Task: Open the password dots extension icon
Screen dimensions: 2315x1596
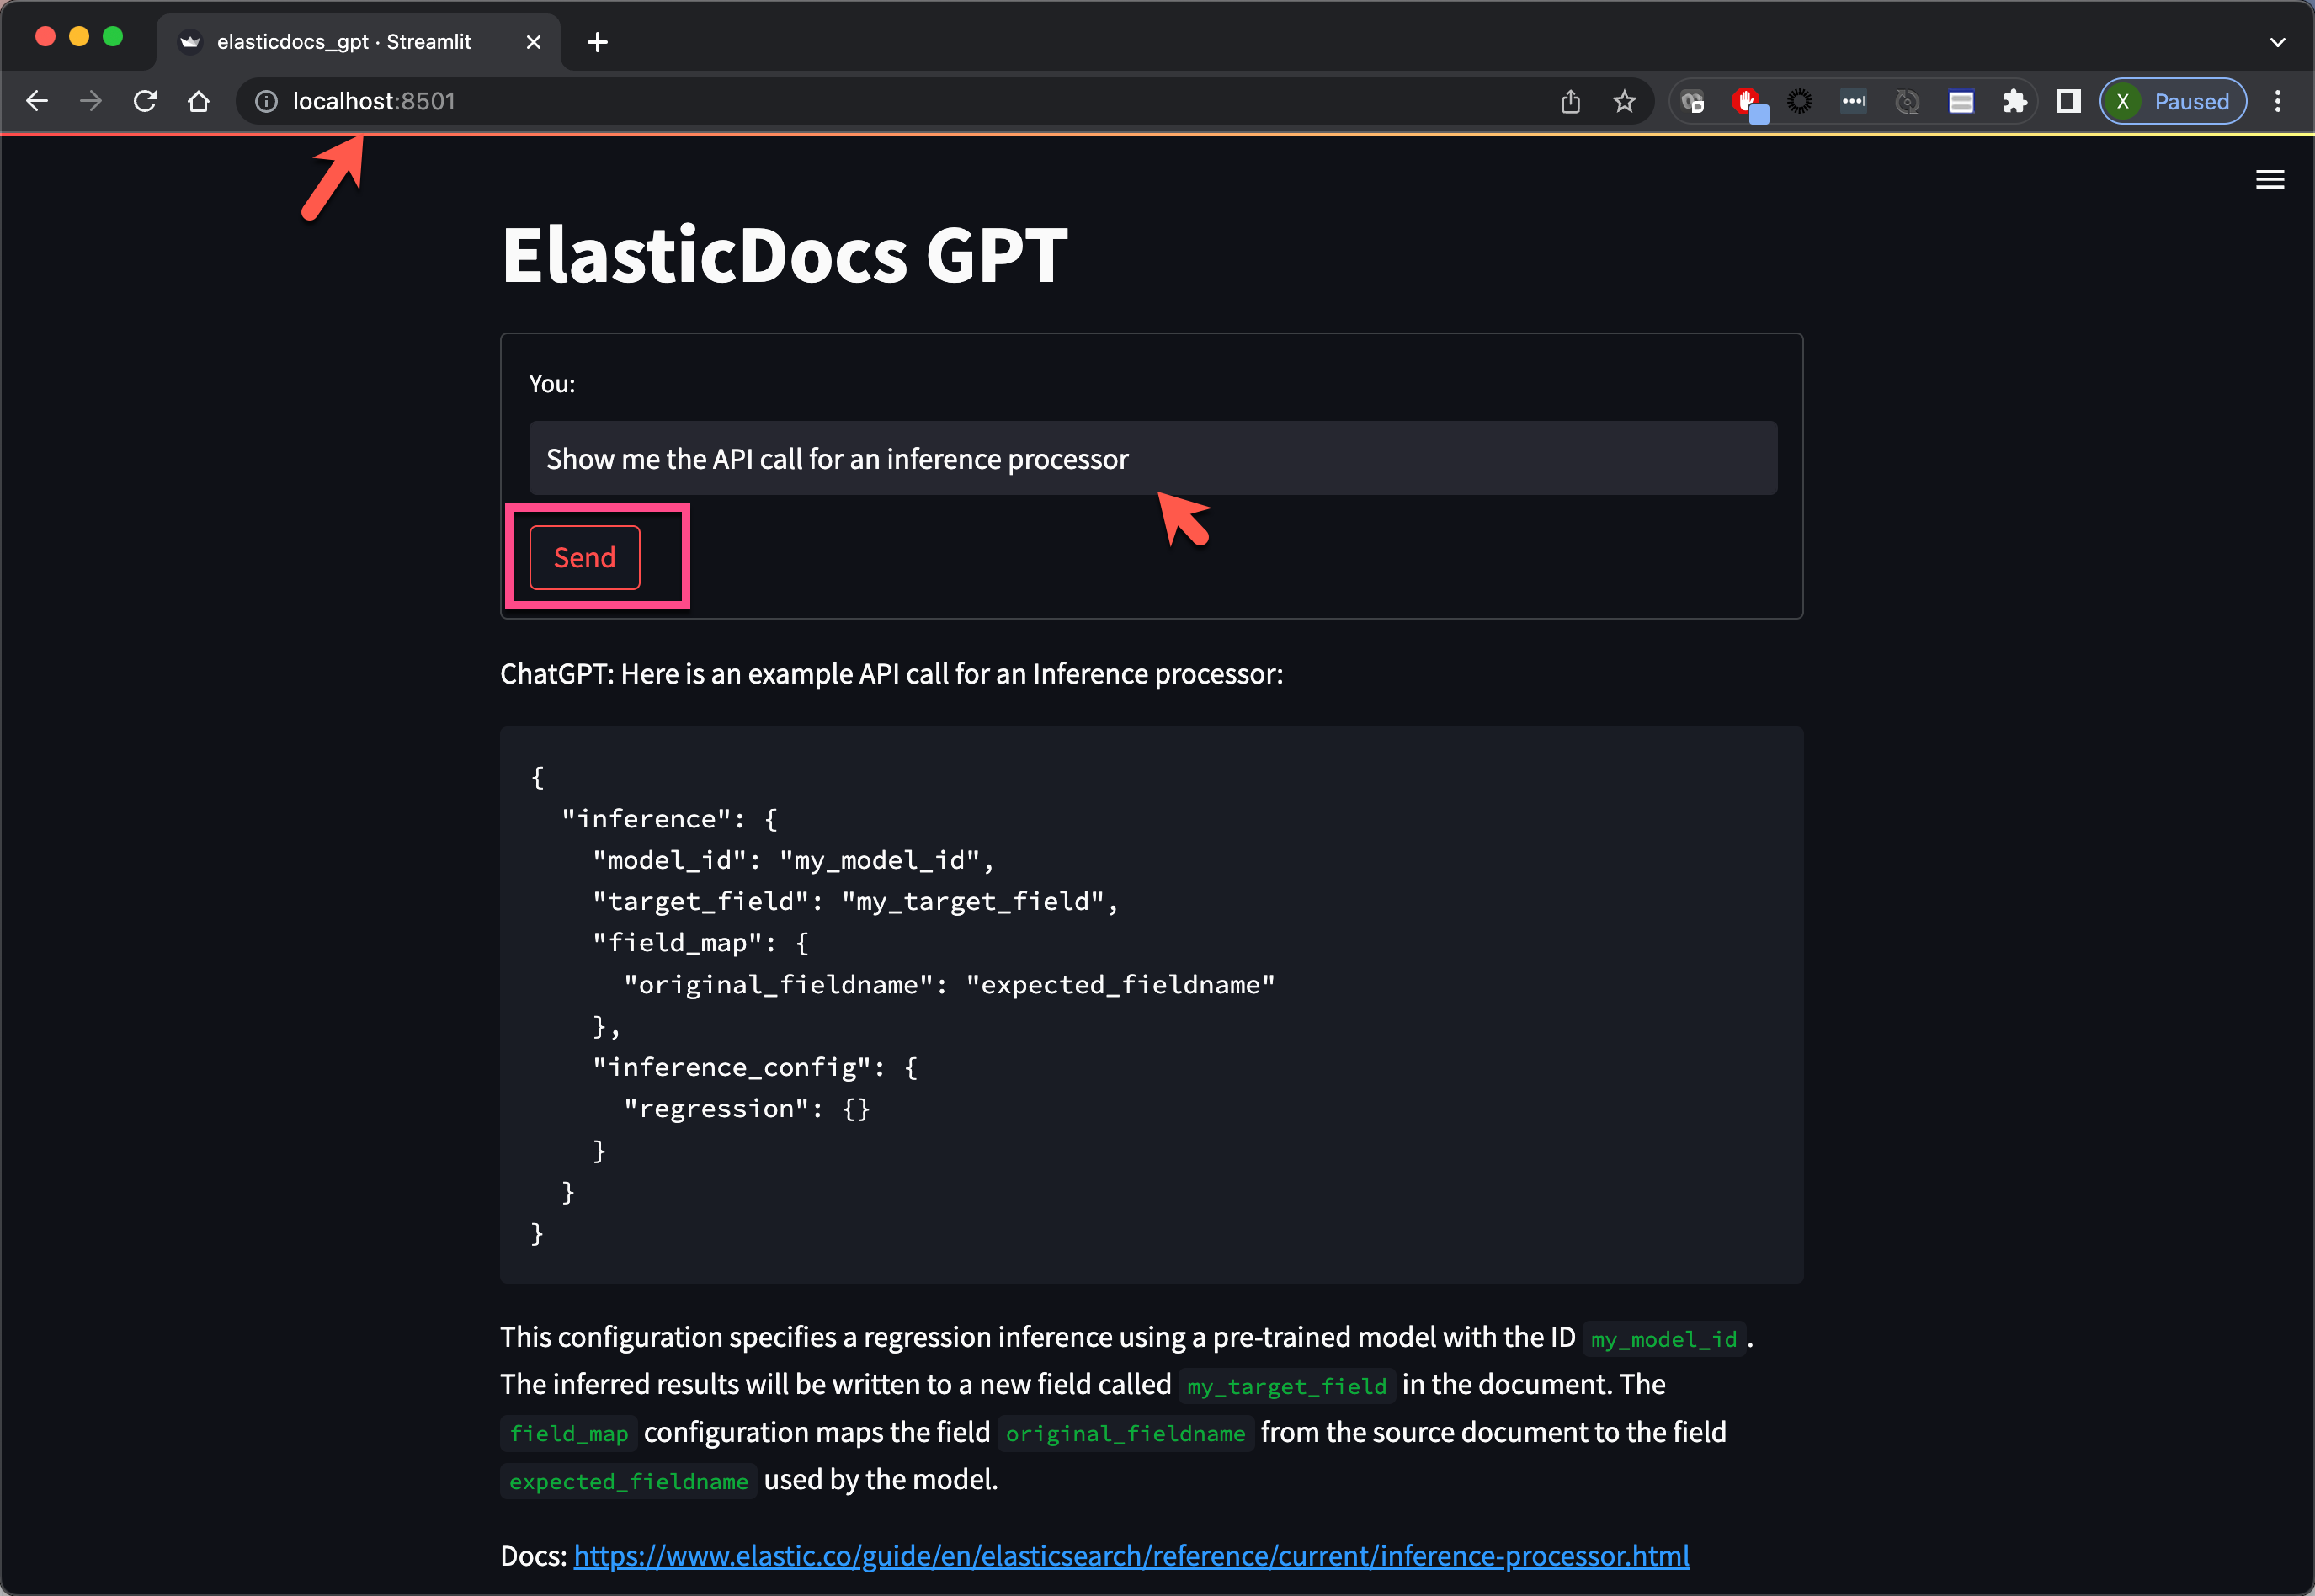Action: (1854, 101)
